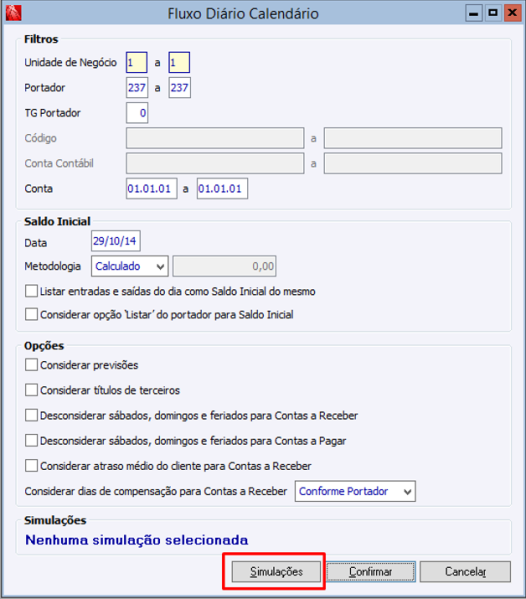Screen dimensions: 526x599
Task: Click the Simulações button
Action: point(276,571)
